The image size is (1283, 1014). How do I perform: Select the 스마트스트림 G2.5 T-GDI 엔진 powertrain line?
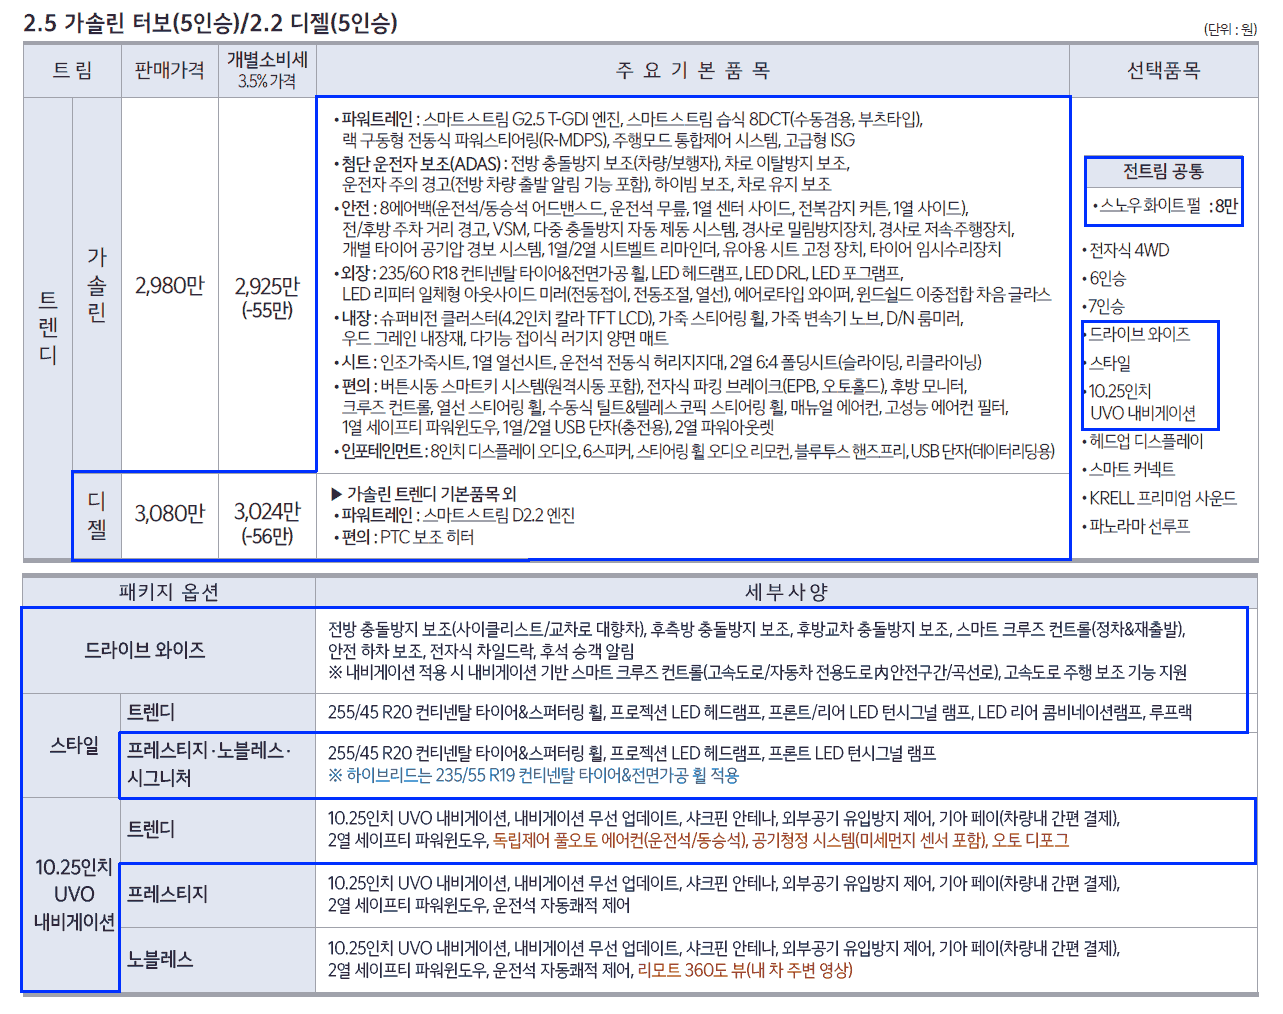[628, 130]
